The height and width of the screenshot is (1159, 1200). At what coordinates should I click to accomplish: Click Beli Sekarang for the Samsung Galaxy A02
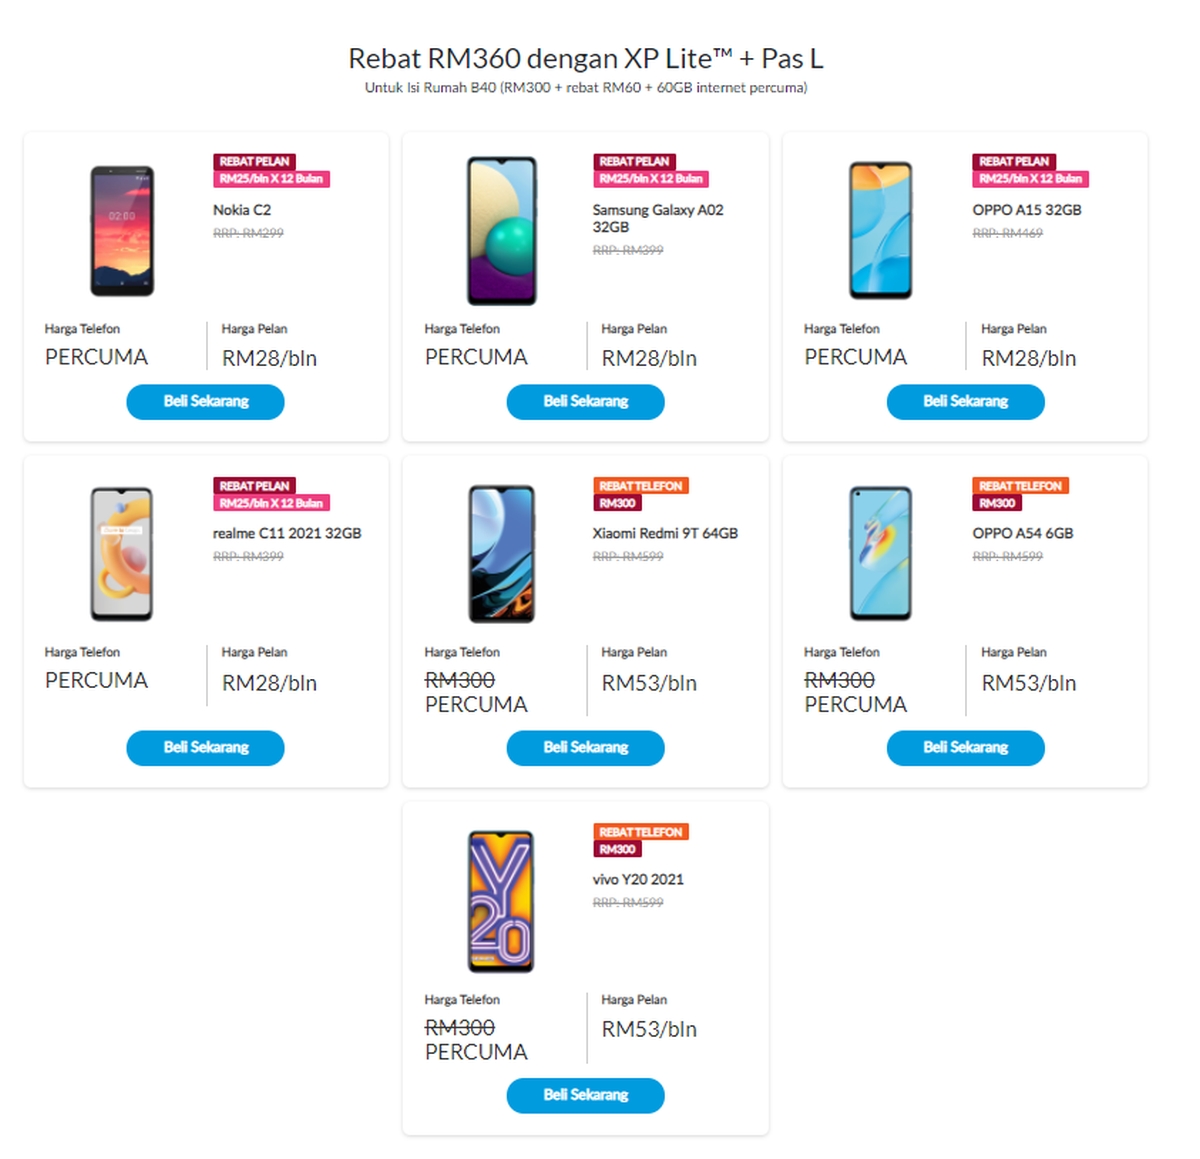point(585,402)
